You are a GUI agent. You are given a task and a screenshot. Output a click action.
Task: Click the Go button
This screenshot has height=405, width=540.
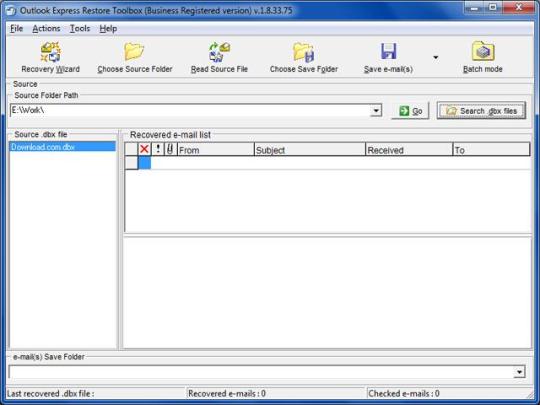[x=410, y=111]
